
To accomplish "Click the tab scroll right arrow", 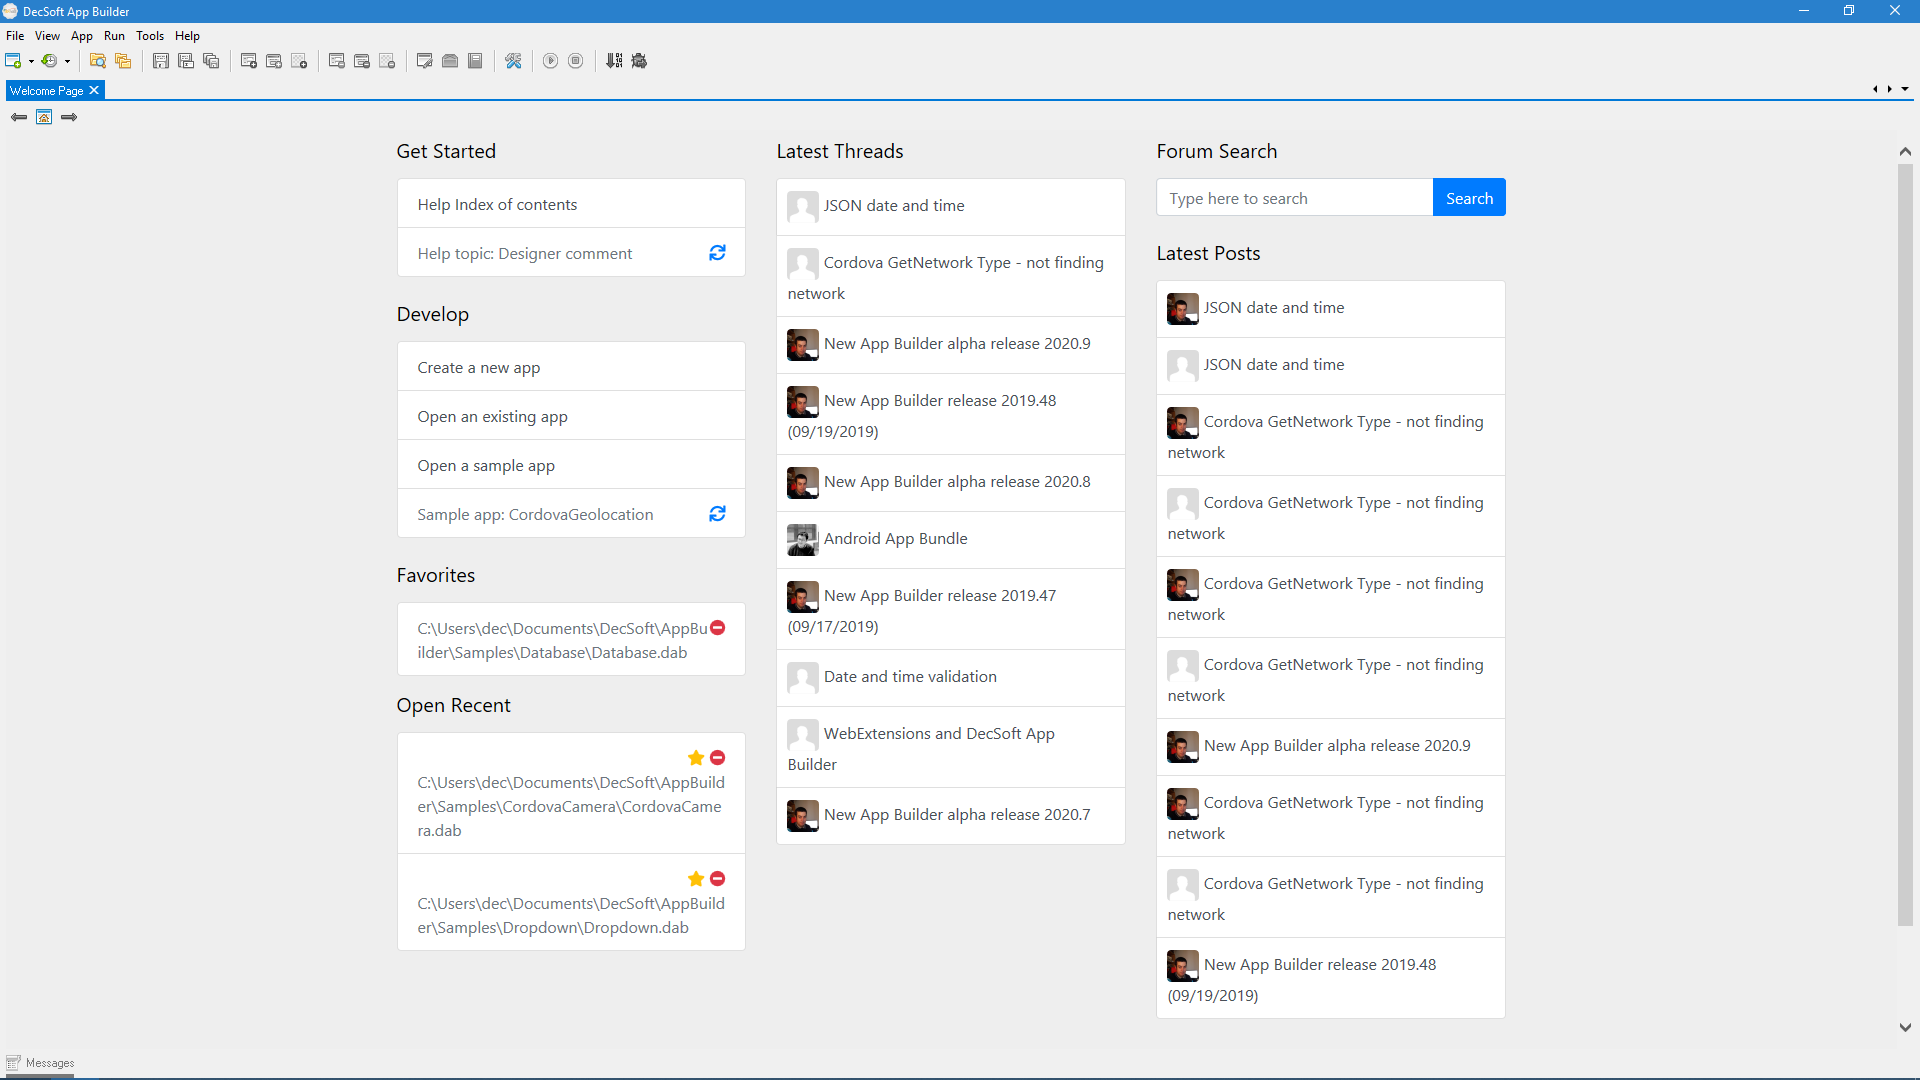I will click(1890, 89).
